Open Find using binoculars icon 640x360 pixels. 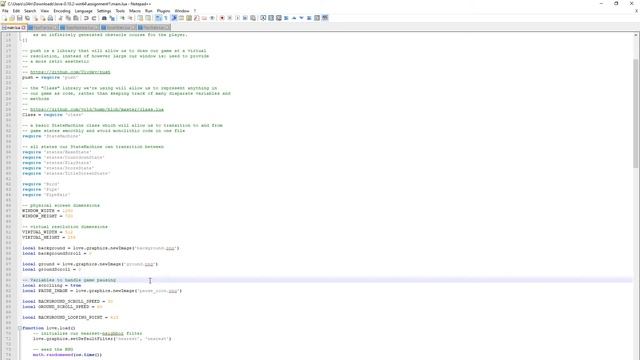click(104, 18)
